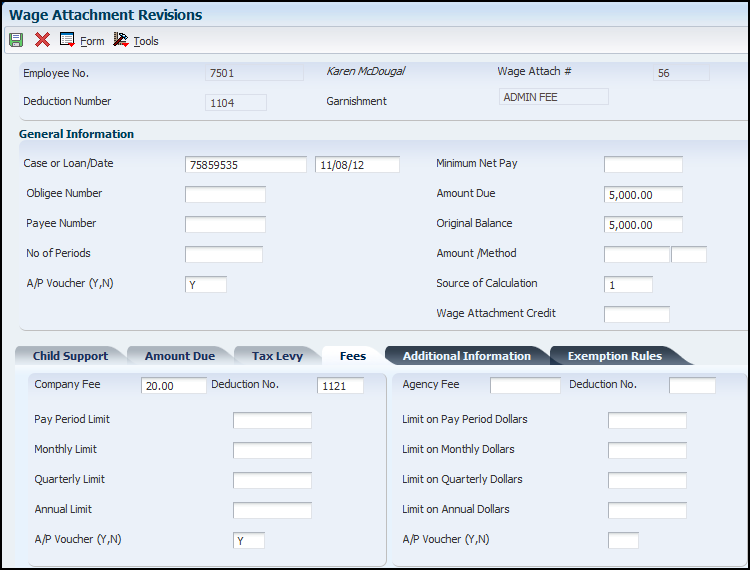Click the Source of Calculation field
The width and height of the screenshot is (750, 570).
(x=628, y=285)
